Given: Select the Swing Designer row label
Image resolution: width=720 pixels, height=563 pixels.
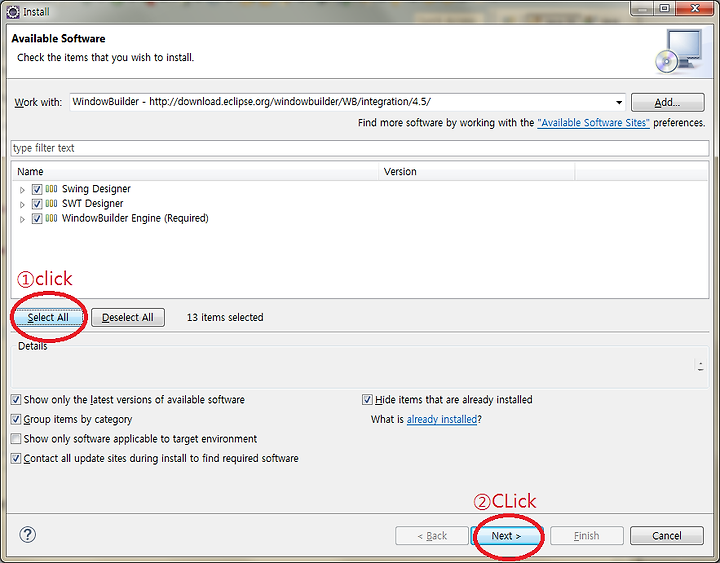Looking at the screenshot, I should click(x=96, y=189).
